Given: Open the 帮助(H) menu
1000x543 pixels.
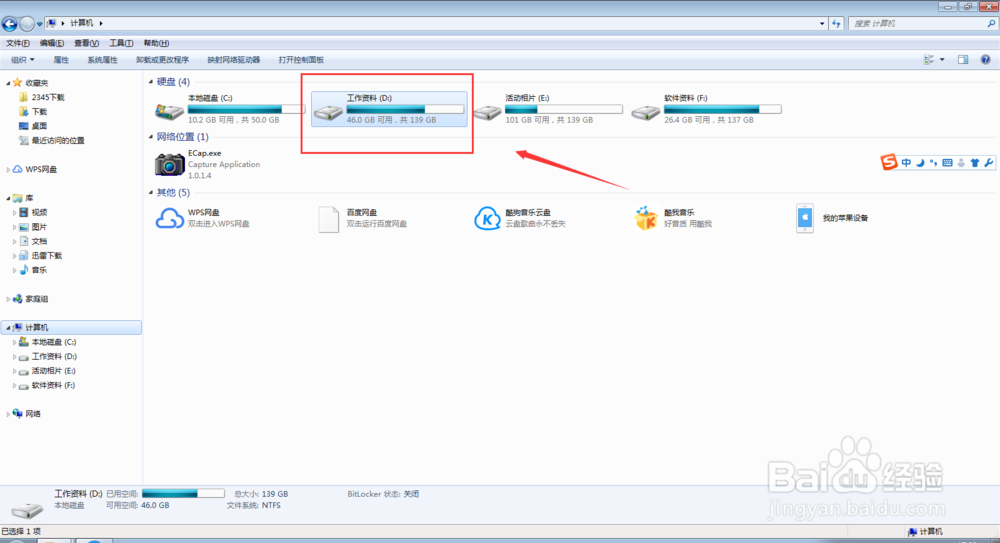Looking at the screenshot, I should tap(156, 43).
